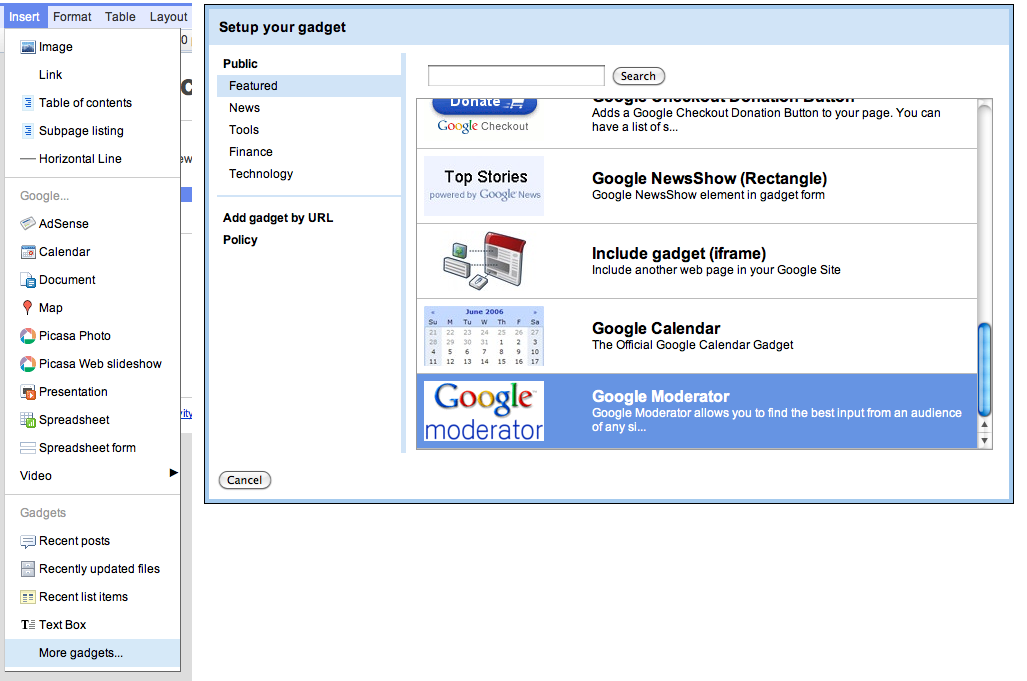Viewport: 1027px width, 681px height.
Task: Click the Horizontal Line icon
Action: click(28, 158)
